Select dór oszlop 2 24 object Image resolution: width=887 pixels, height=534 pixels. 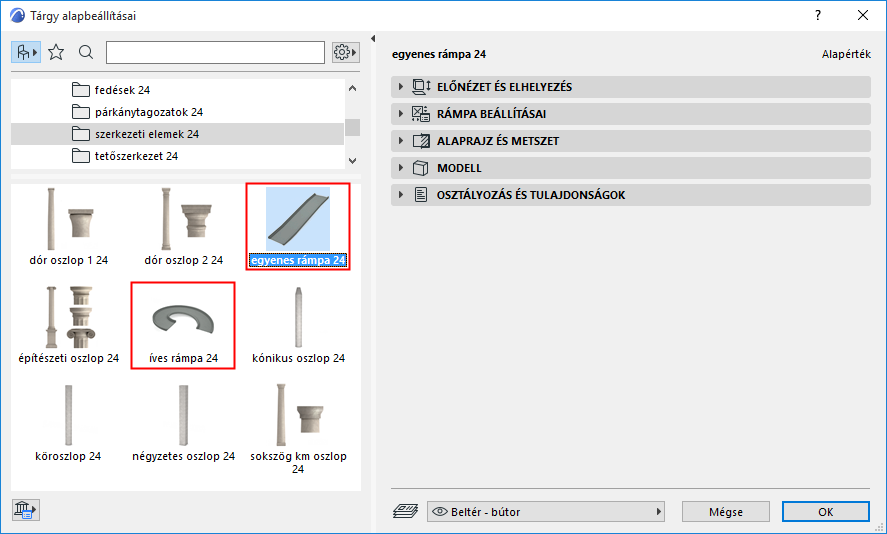(x=183, y=227)
